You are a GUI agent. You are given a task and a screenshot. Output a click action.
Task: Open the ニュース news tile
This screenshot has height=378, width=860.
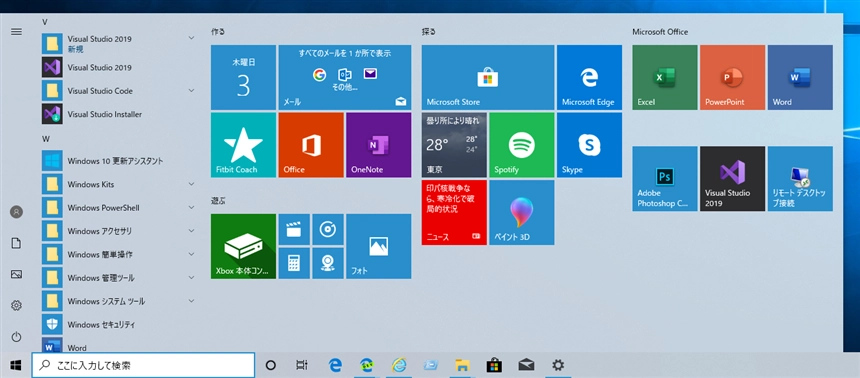(x=454, y=212)
